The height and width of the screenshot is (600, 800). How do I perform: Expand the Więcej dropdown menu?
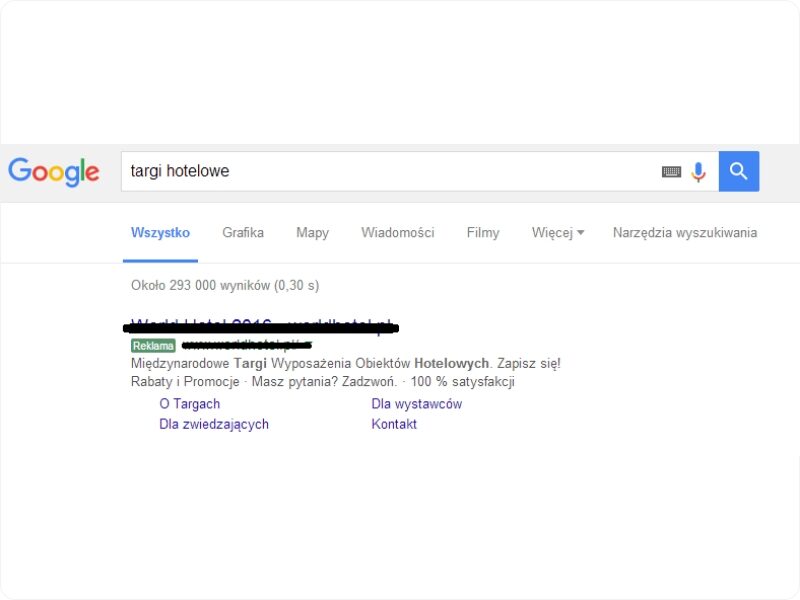coord(557,233)
